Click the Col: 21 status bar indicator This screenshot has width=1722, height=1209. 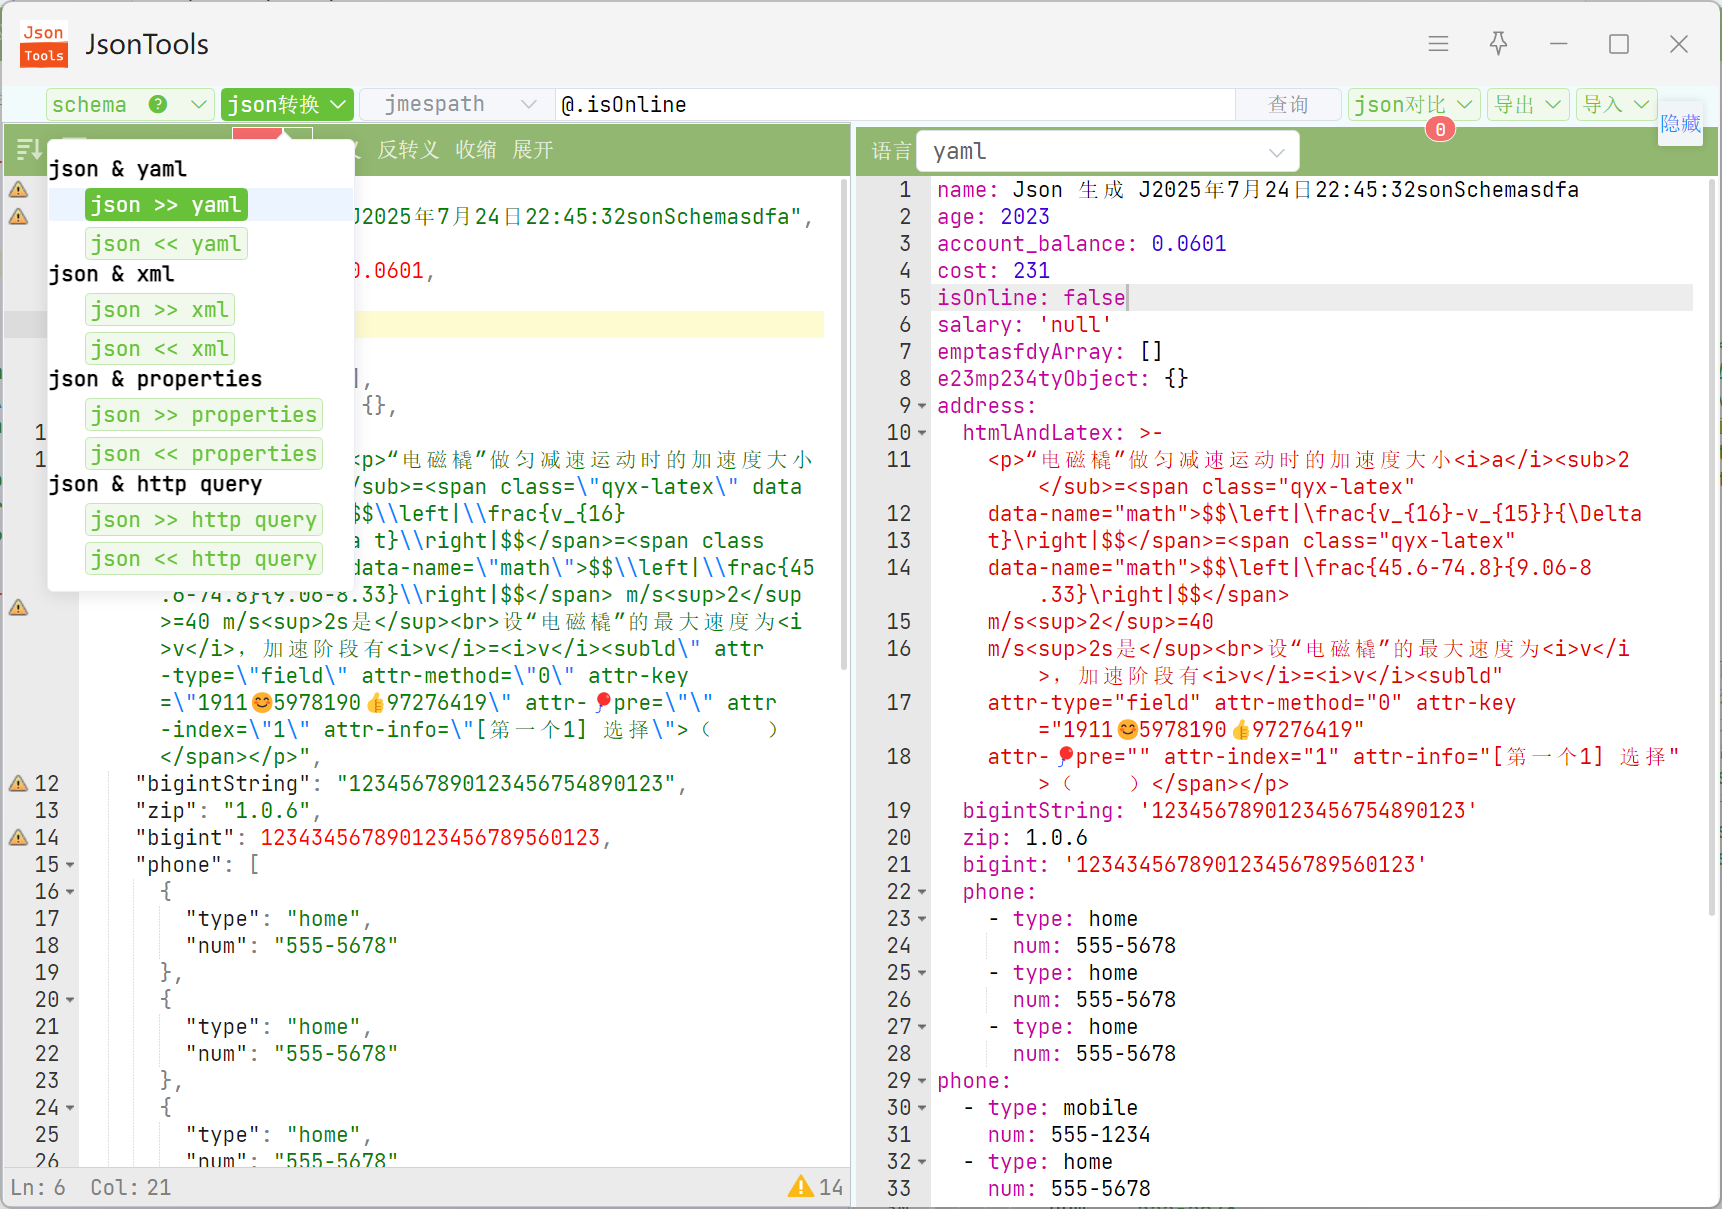click(130, 1187)
